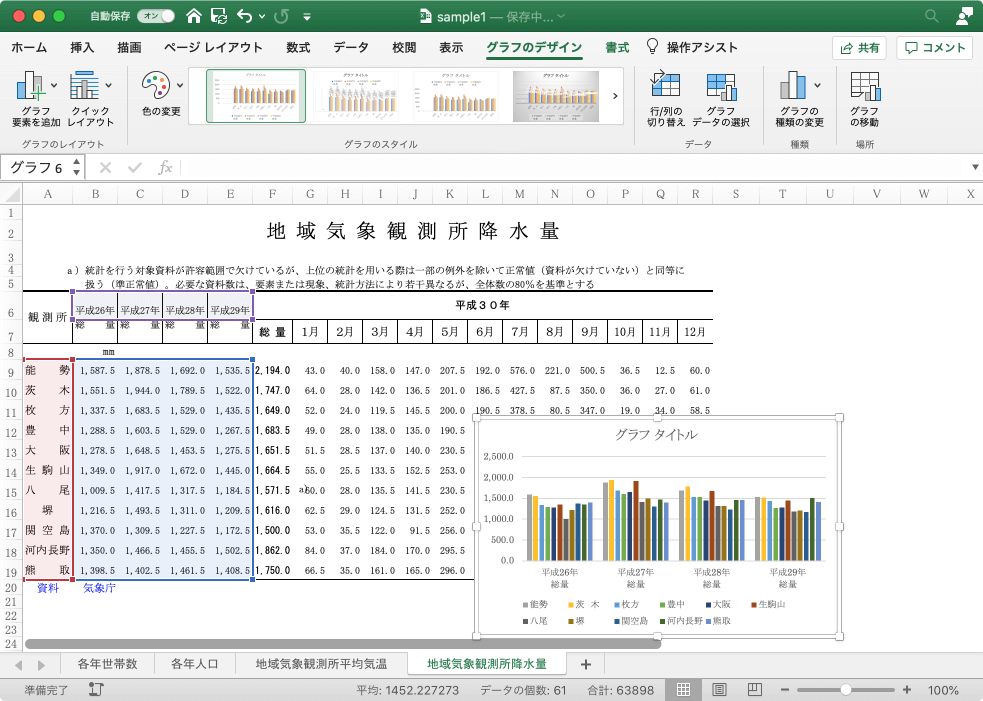Viewport: 983px width, 701px height.
Task: Click the 100% zoom level
Action: 943,690
